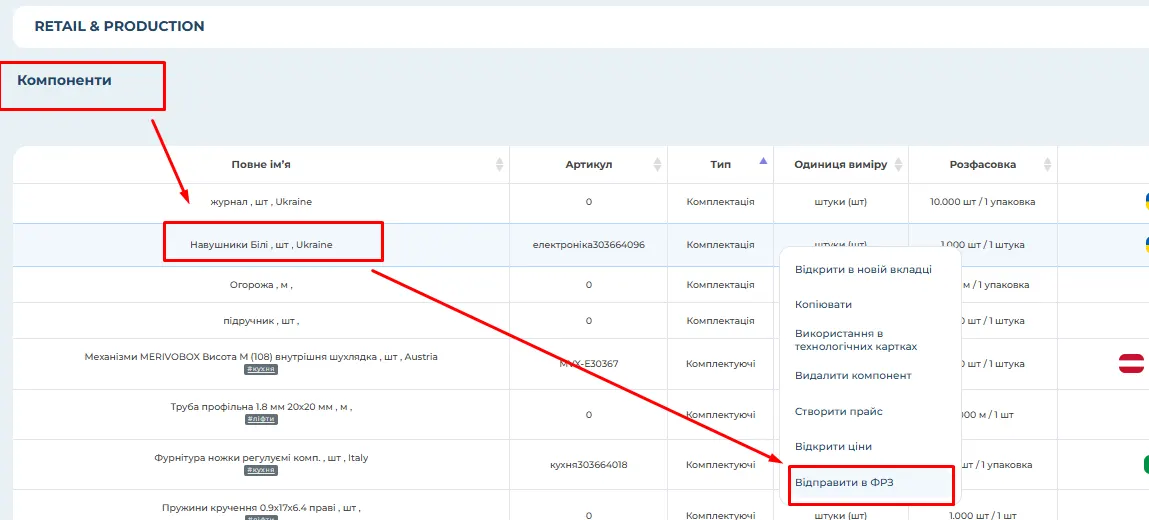Viewport: 1149px width, 520px height.
Task: Click the Розфасовка column header
Action: click(983, 165)
